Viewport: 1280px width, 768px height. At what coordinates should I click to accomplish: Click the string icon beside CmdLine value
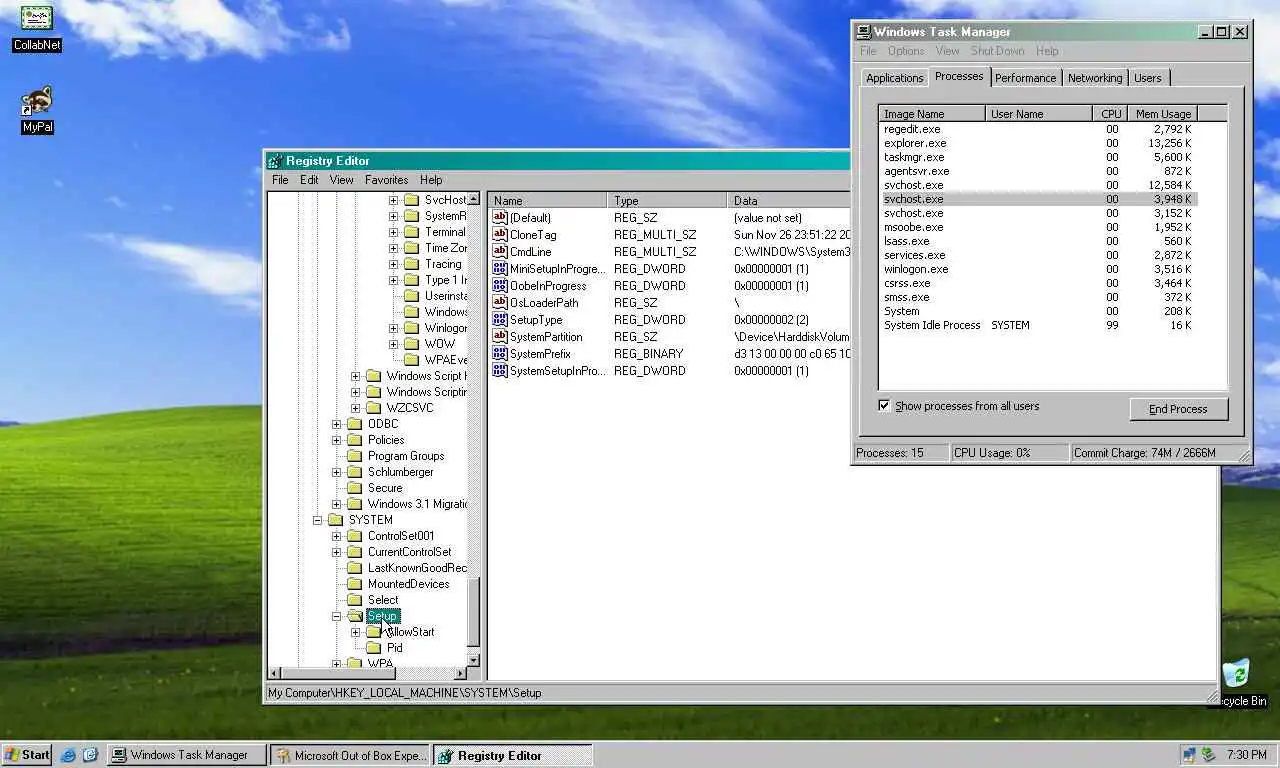(500, 252)
